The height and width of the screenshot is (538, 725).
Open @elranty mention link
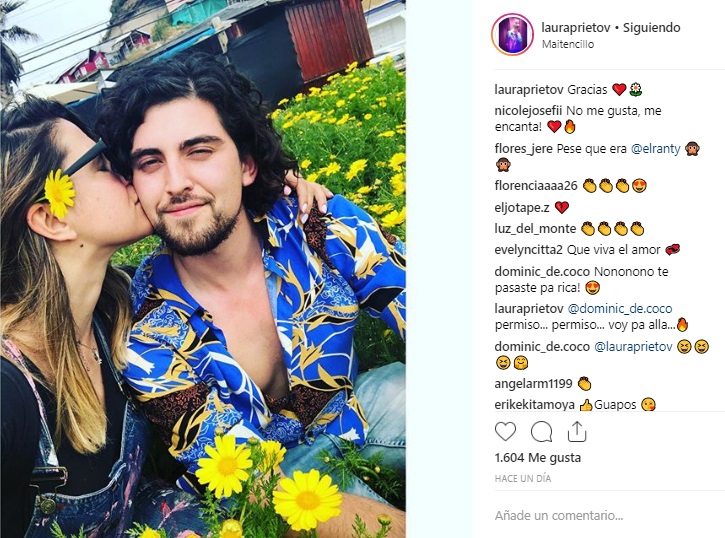click(x=656, y=149)
